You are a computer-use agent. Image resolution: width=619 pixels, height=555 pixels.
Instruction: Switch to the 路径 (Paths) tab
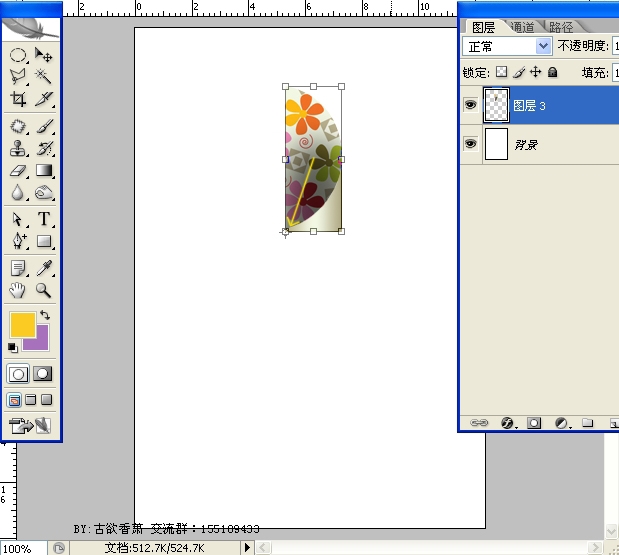[561, 27]
